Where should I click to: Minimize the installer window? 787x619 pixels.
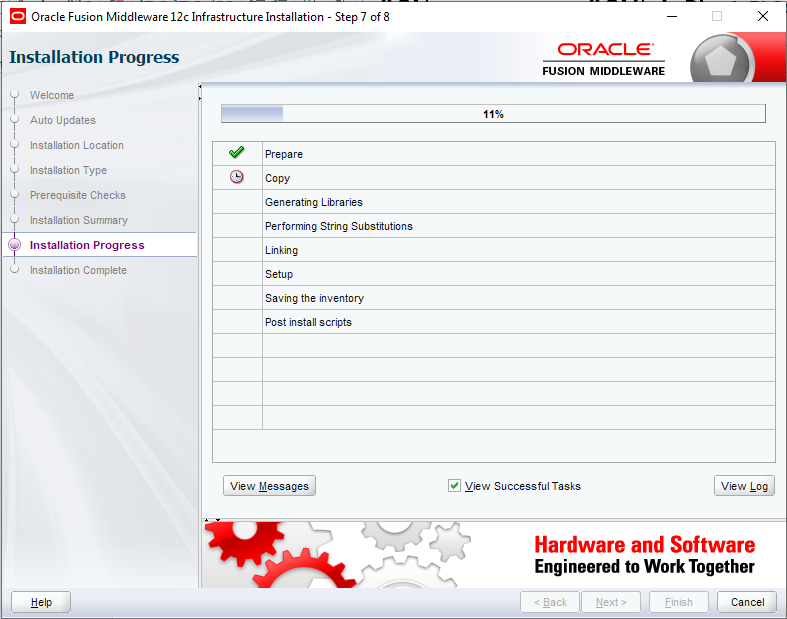672,17
